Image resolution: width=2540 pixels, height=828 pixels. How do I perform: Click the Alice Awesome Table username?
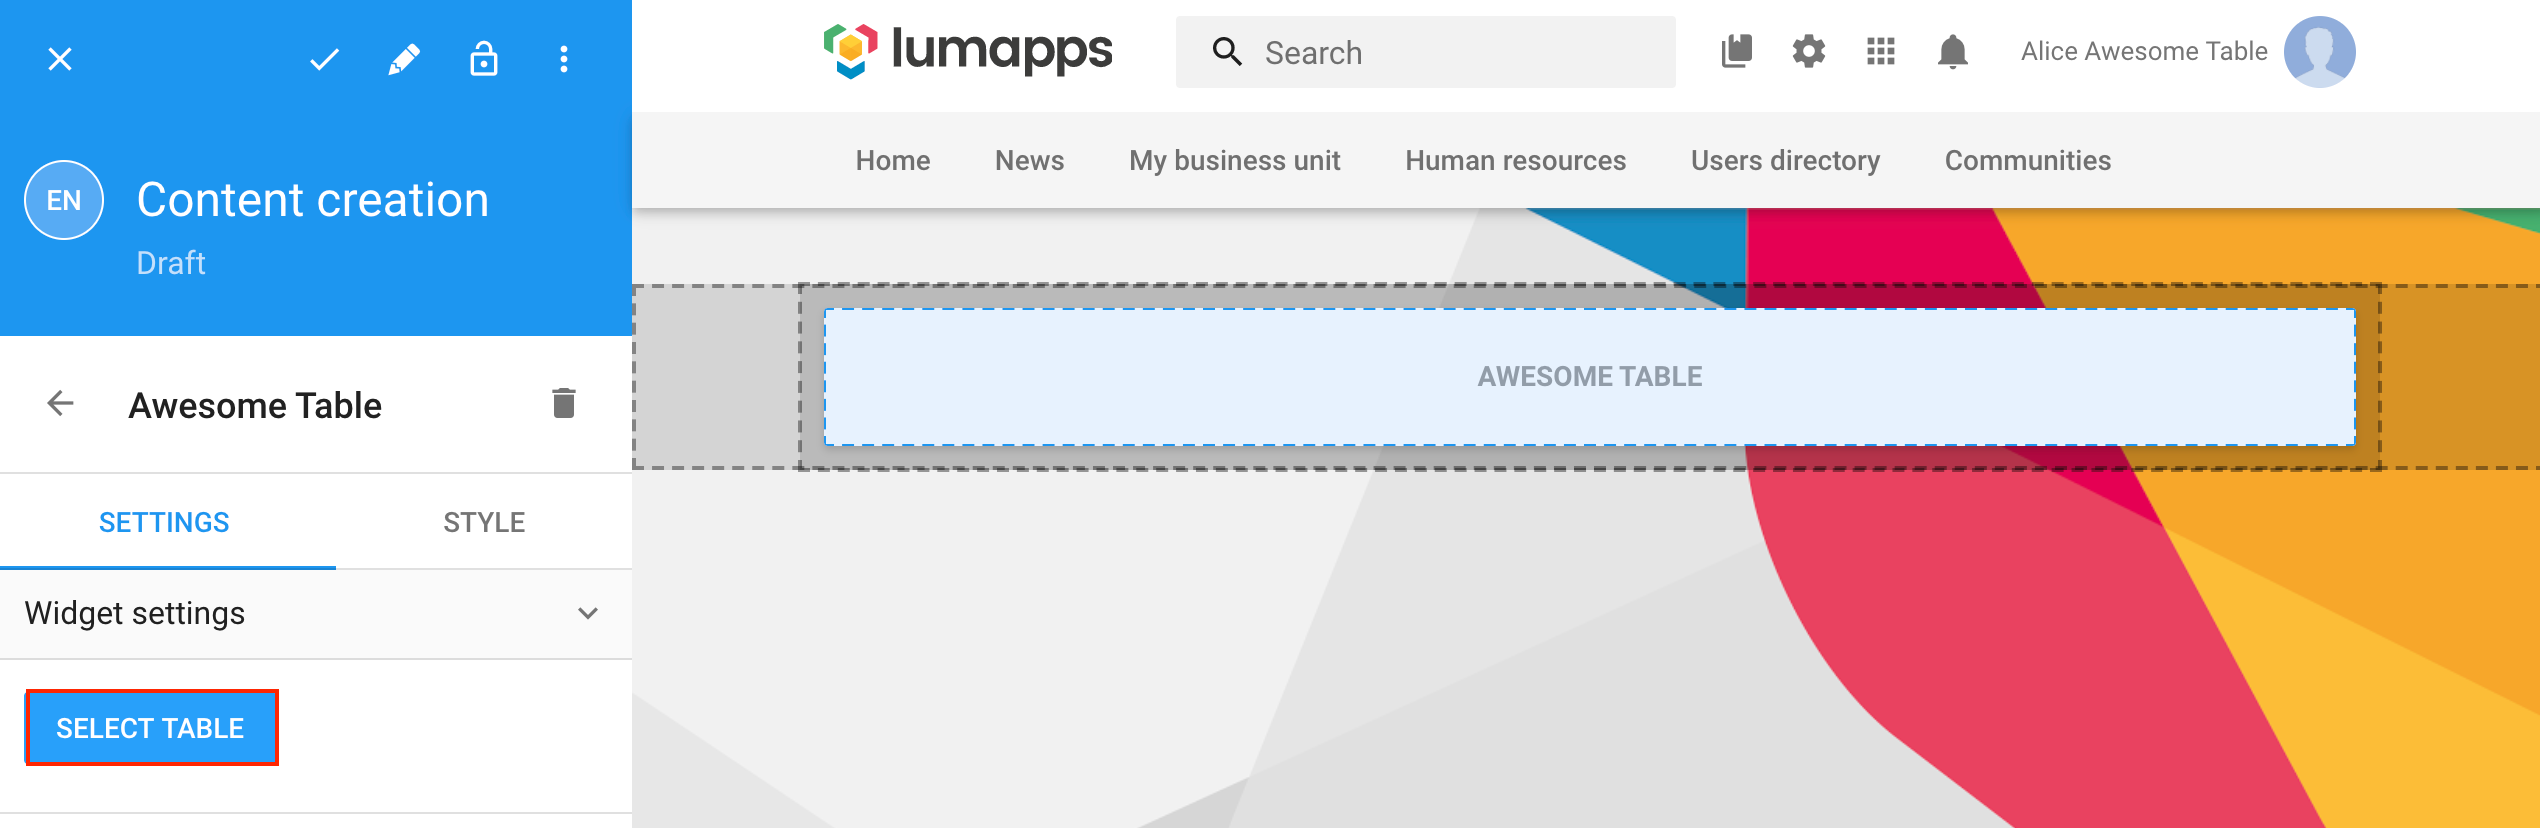(2144, 51)
